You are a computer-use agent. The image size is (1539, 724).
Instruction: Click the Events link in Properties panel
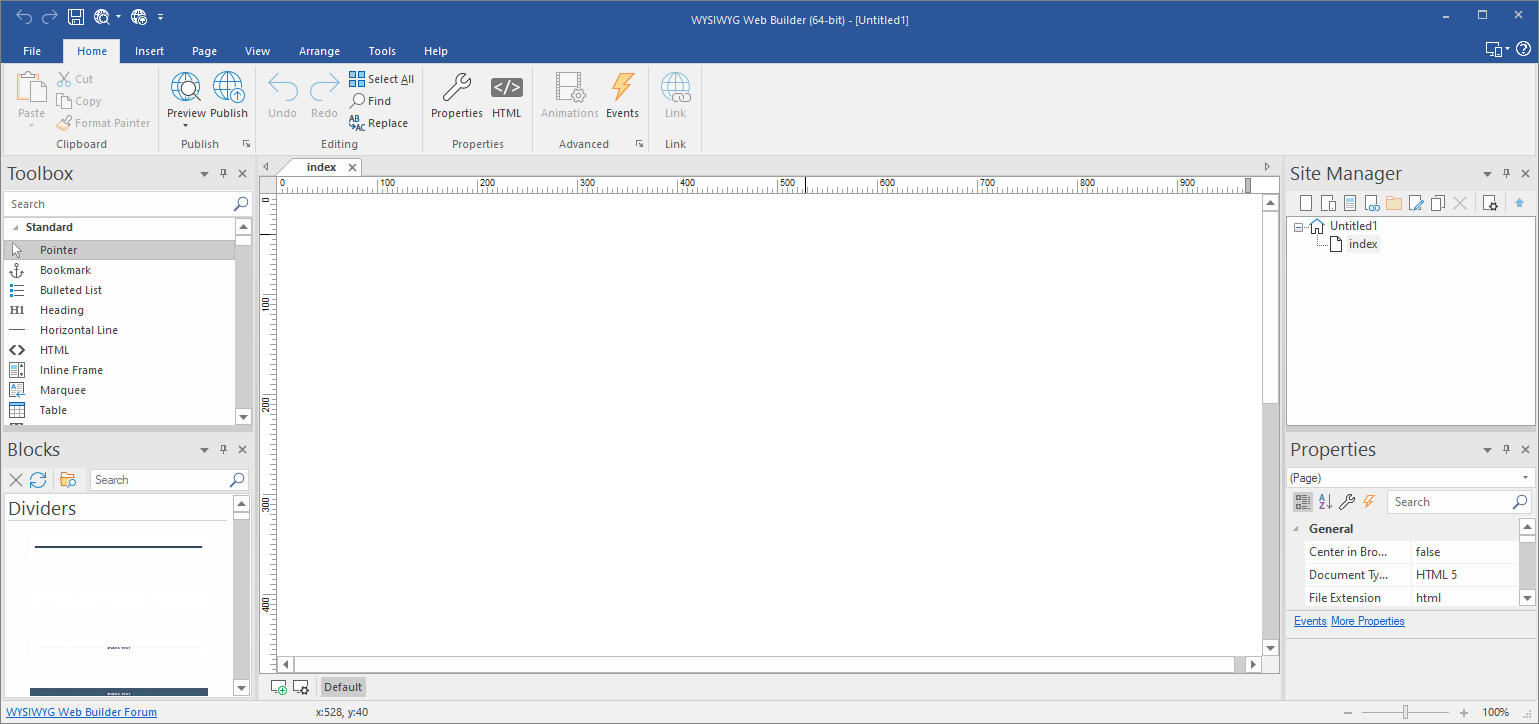pos(1310,621)
